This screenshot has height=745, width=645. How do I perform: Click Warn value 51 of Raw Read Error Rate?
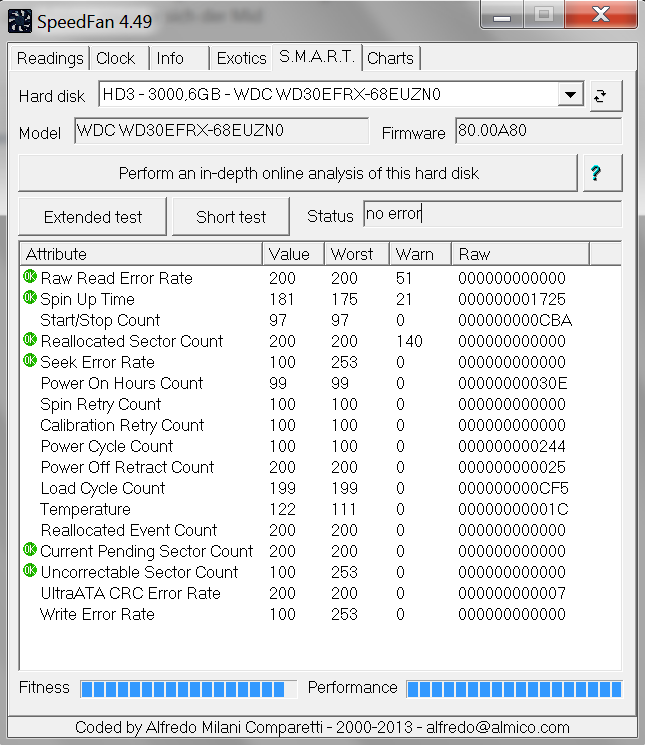[404, 278]
